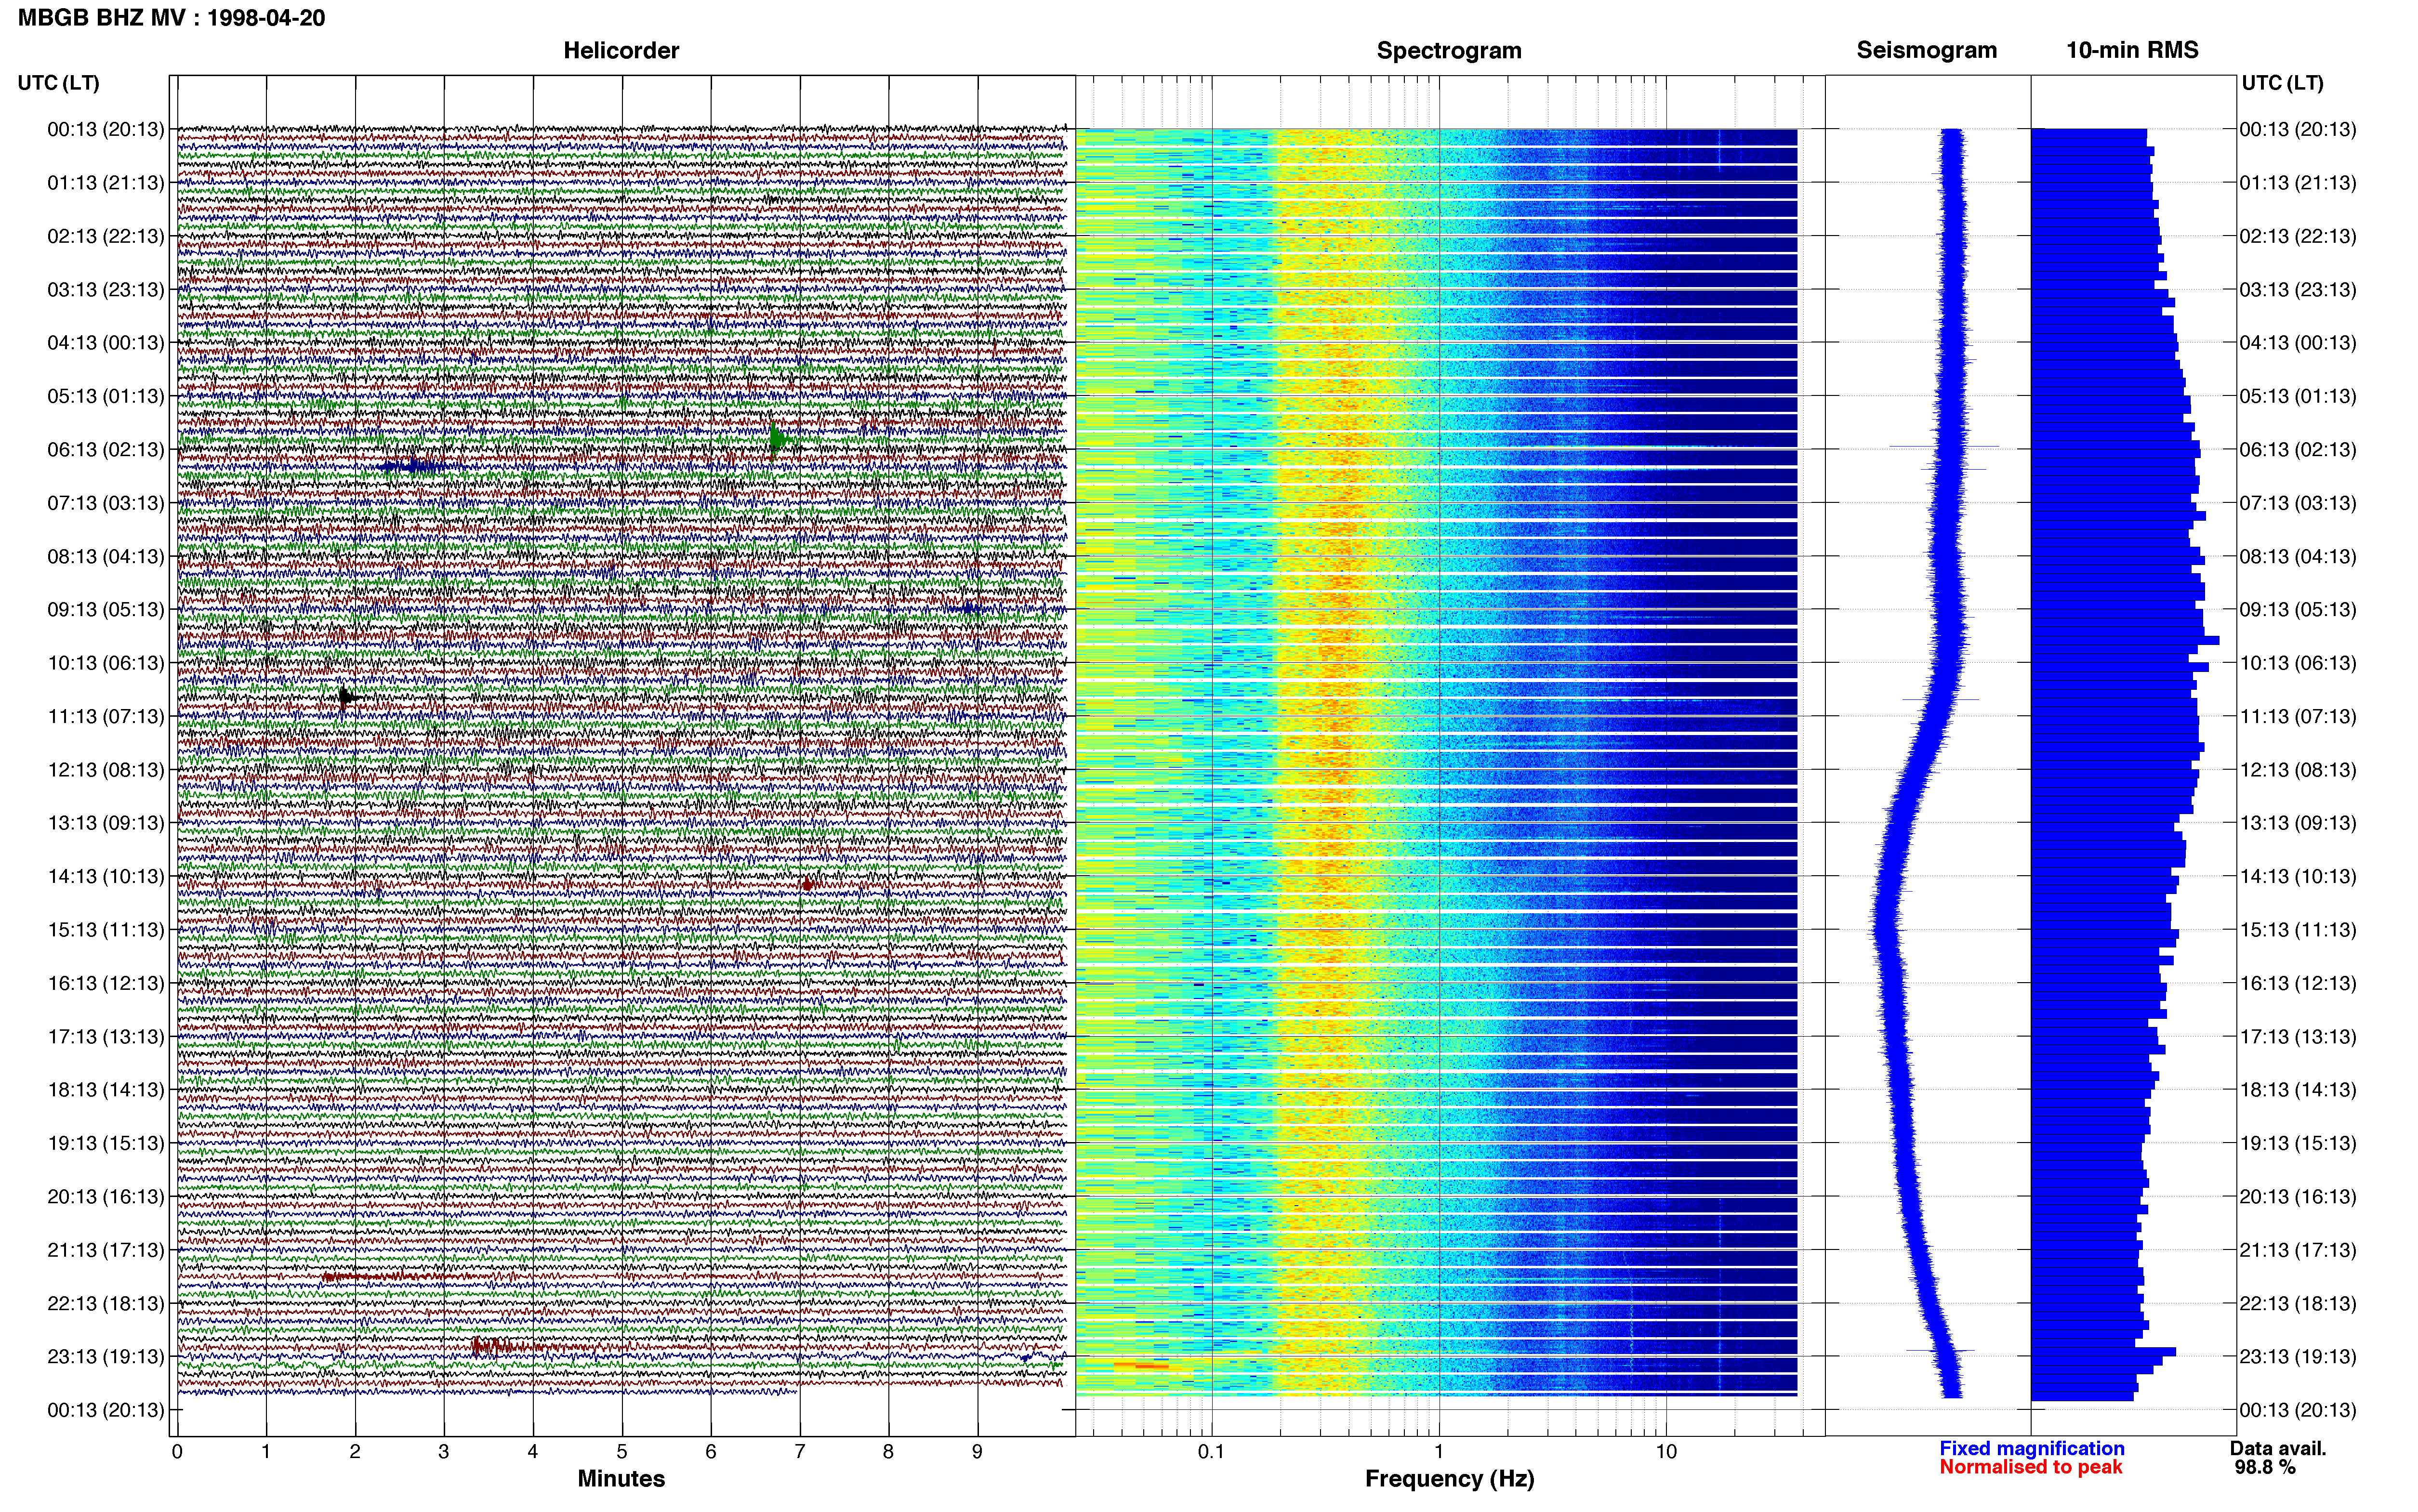Select left axis label '02:13 (22:13)'
This screenshot has height=1512, width=2418.
(106, 236)
